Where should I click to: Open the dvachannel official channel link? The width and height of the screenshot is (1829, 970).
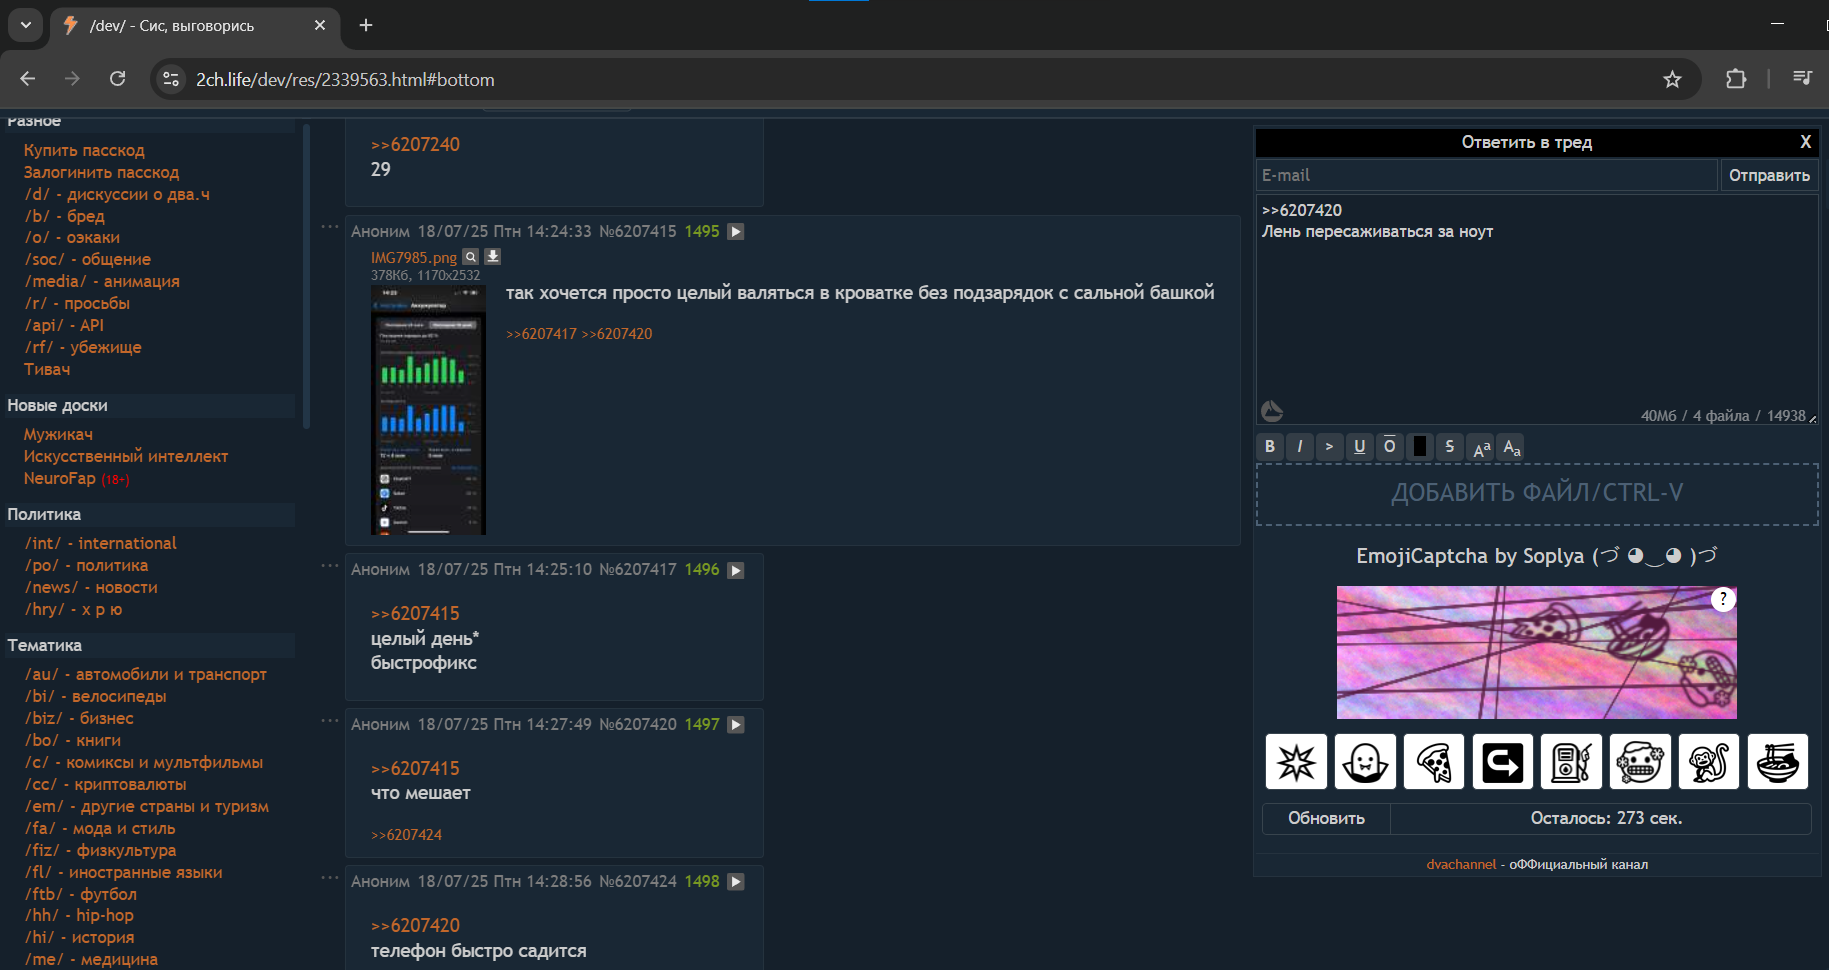click(x=1461, y=864)
